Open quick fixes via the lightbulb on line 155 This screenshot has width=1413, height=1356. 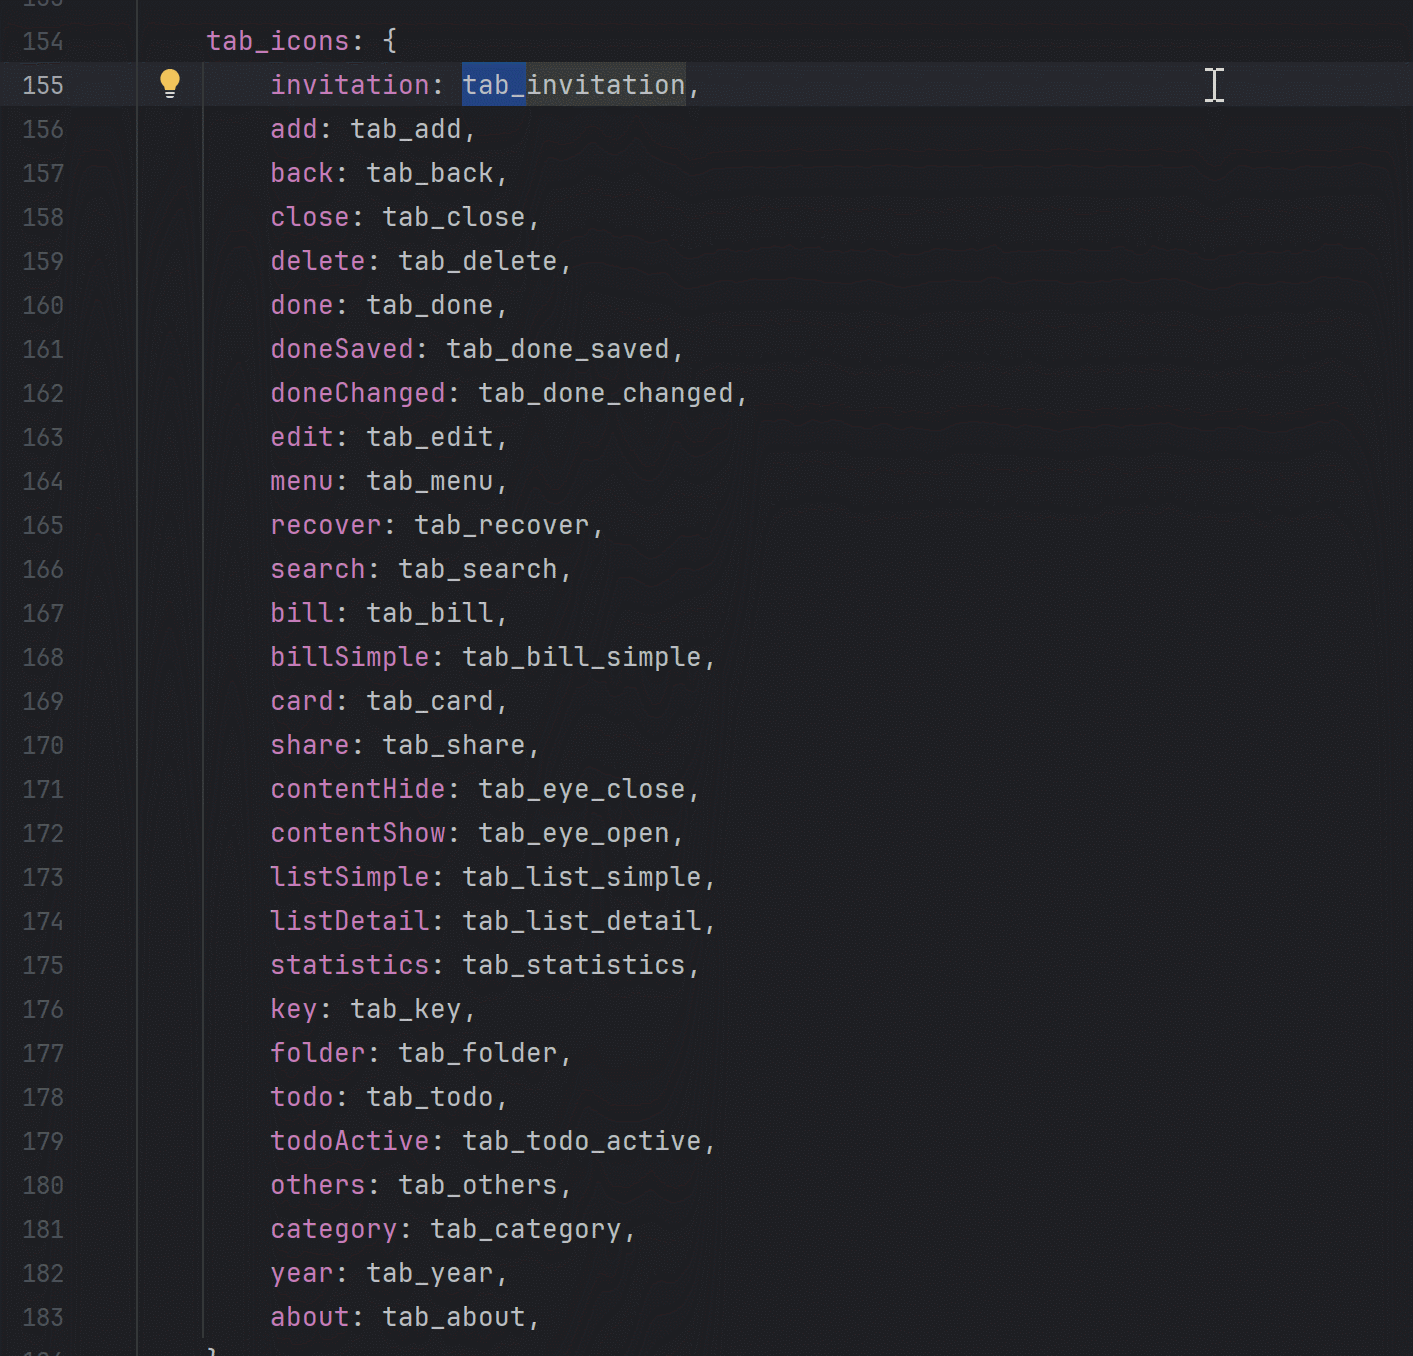tap(170, 84)
